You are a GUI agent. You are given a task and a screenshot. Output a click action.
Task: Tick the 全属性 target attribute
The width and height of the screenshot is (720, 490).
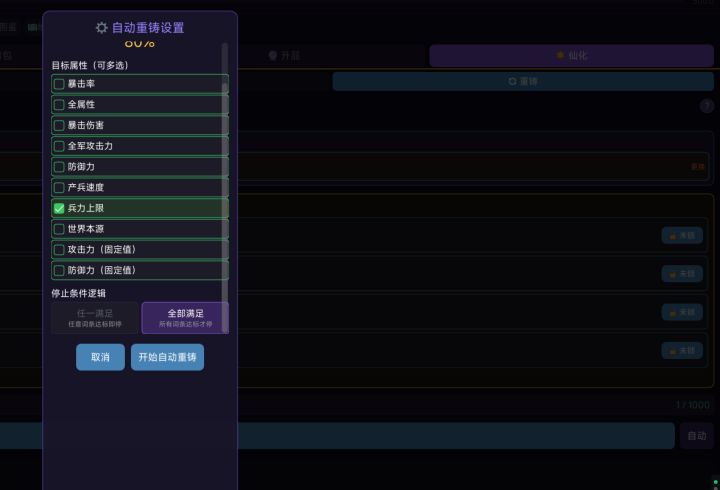click(x=59, y=105)
